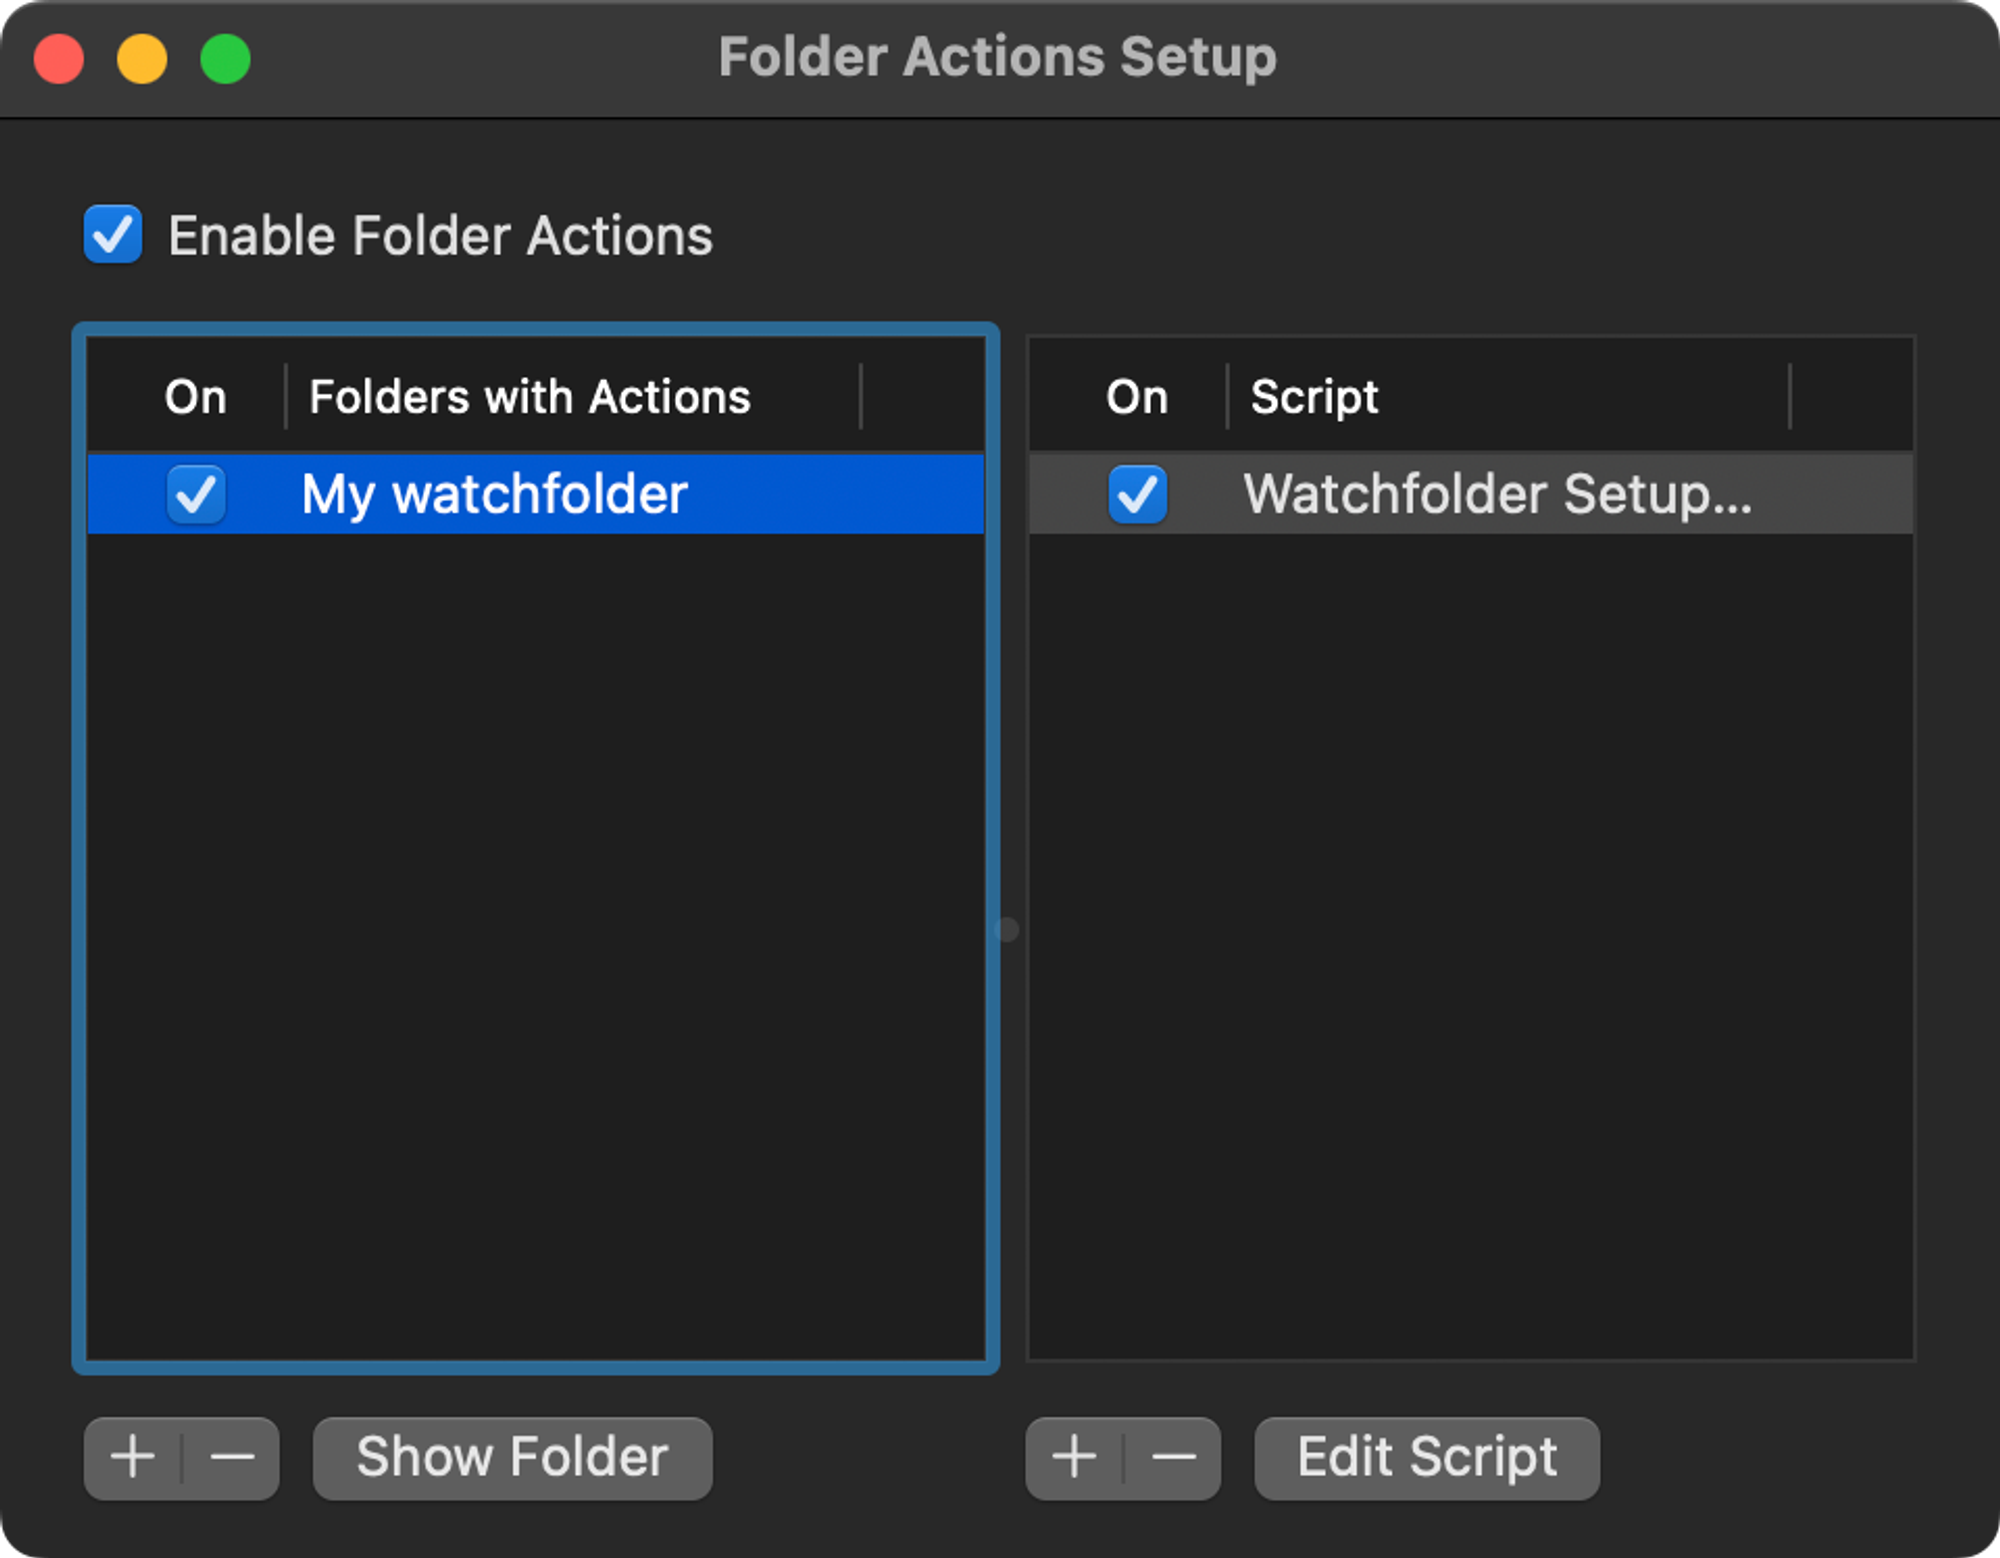Click the remove folder minus button
This screenshot has width=2000, height=1558.
click(x=232, y=1457)
